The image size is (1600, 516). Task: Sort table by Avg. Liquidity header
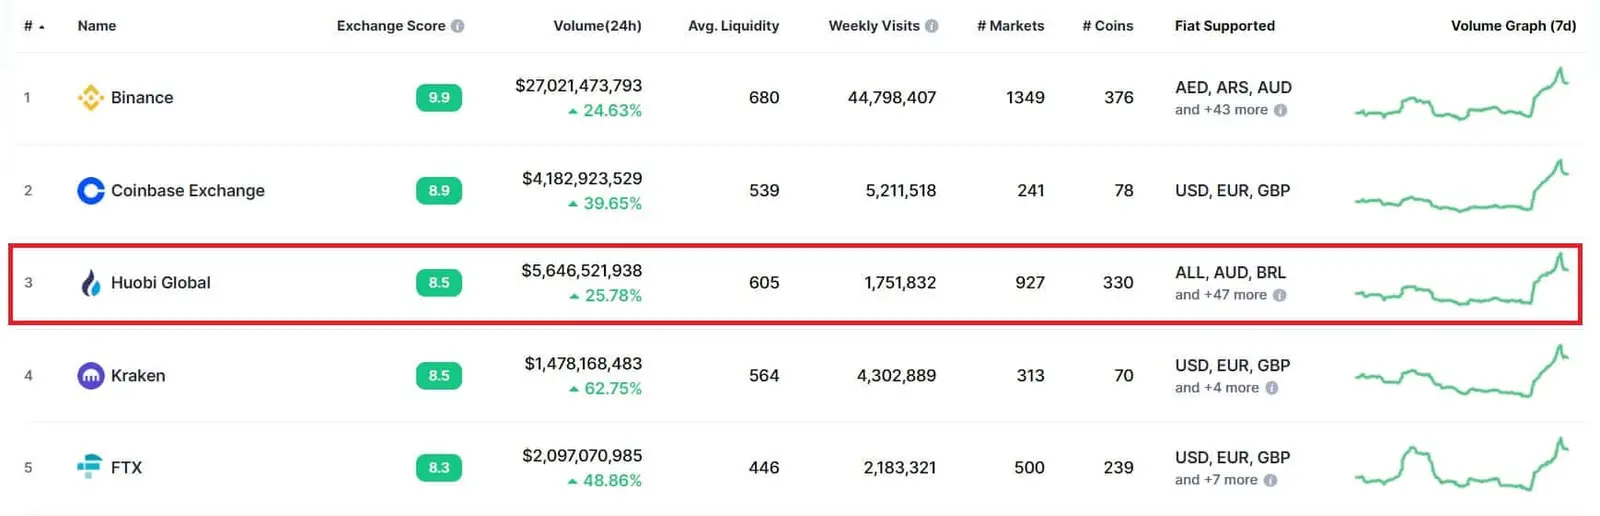coord(733,26)
